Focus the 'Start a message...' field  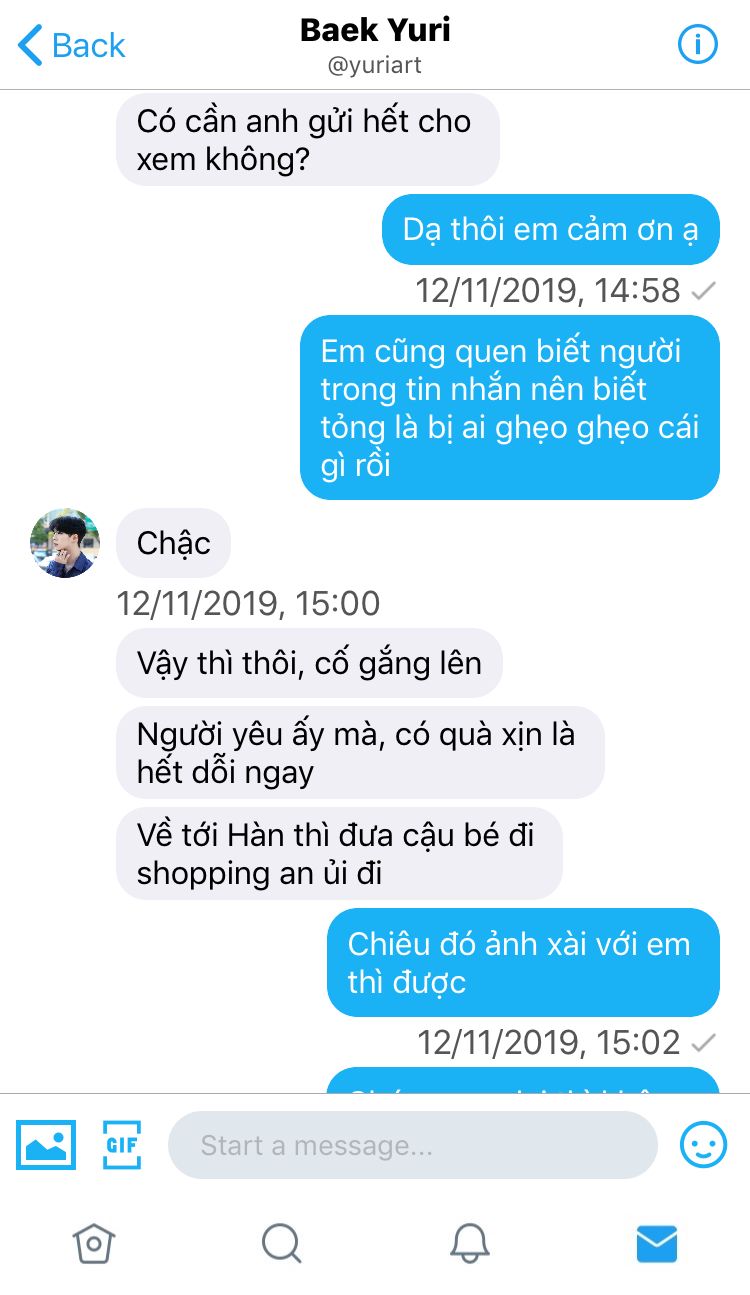[413, 1145]
